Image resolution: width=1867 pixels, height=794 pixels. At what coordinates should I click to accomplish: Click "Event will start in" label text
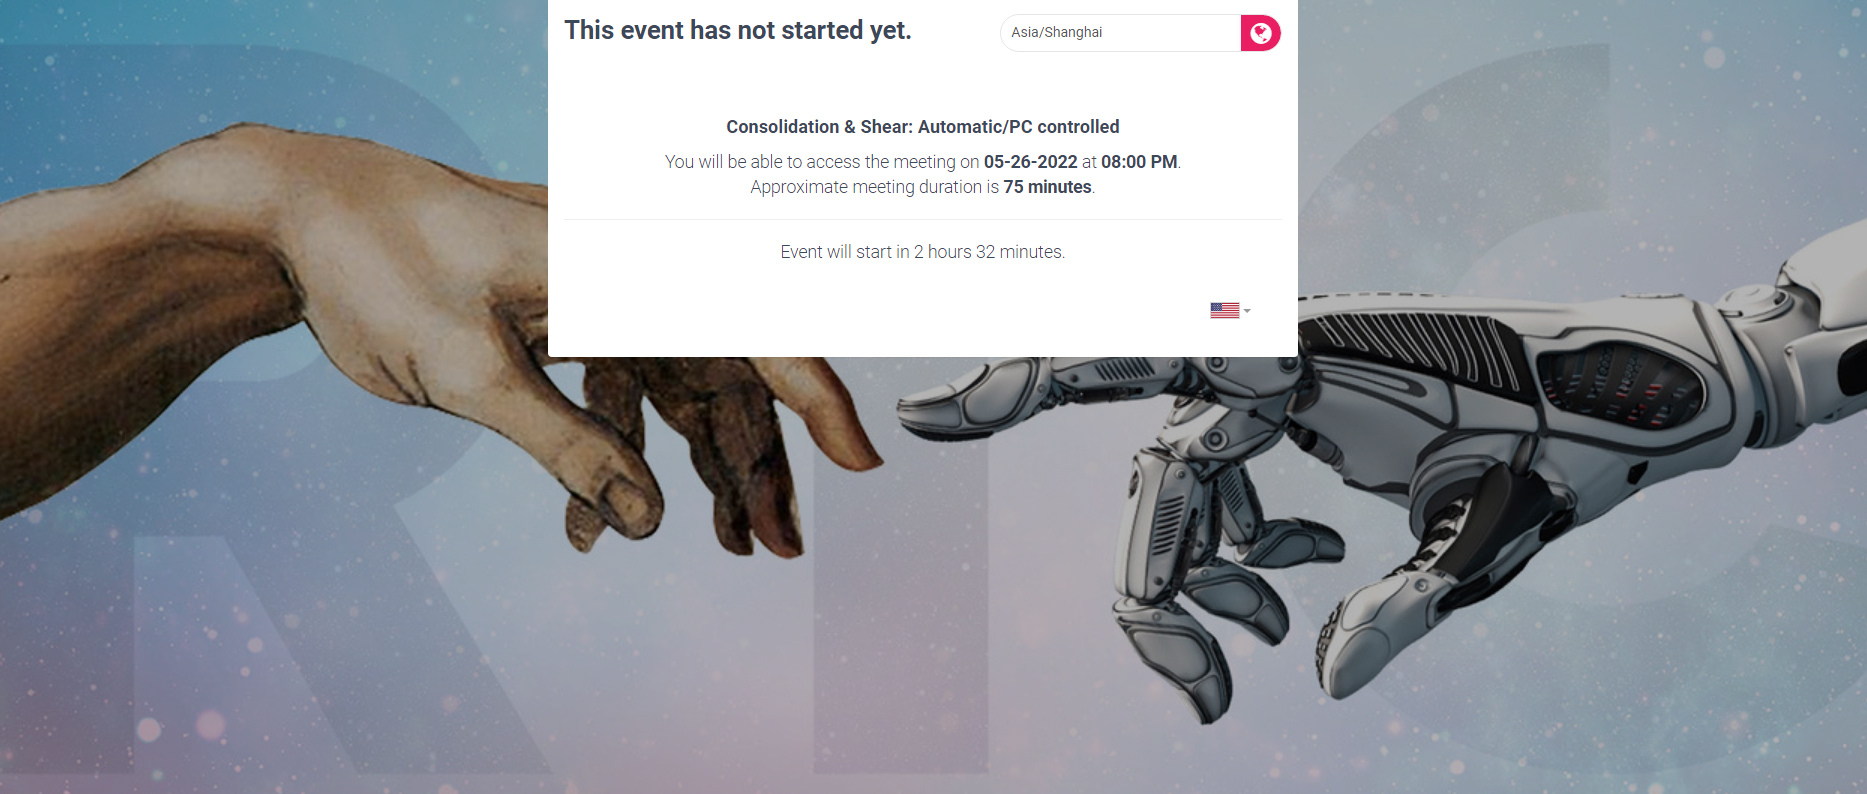point(845,252)
